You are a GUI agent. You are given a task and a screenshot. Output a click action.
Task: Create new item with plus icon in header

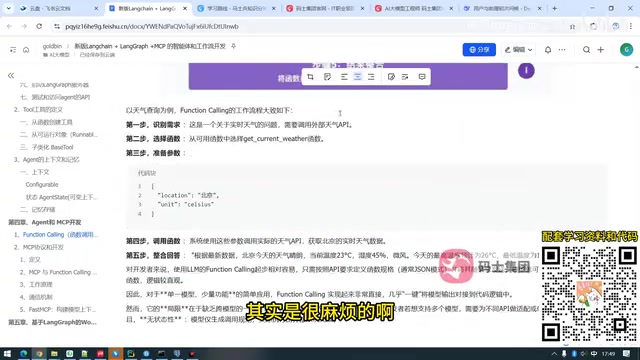(x=600, y=50)
